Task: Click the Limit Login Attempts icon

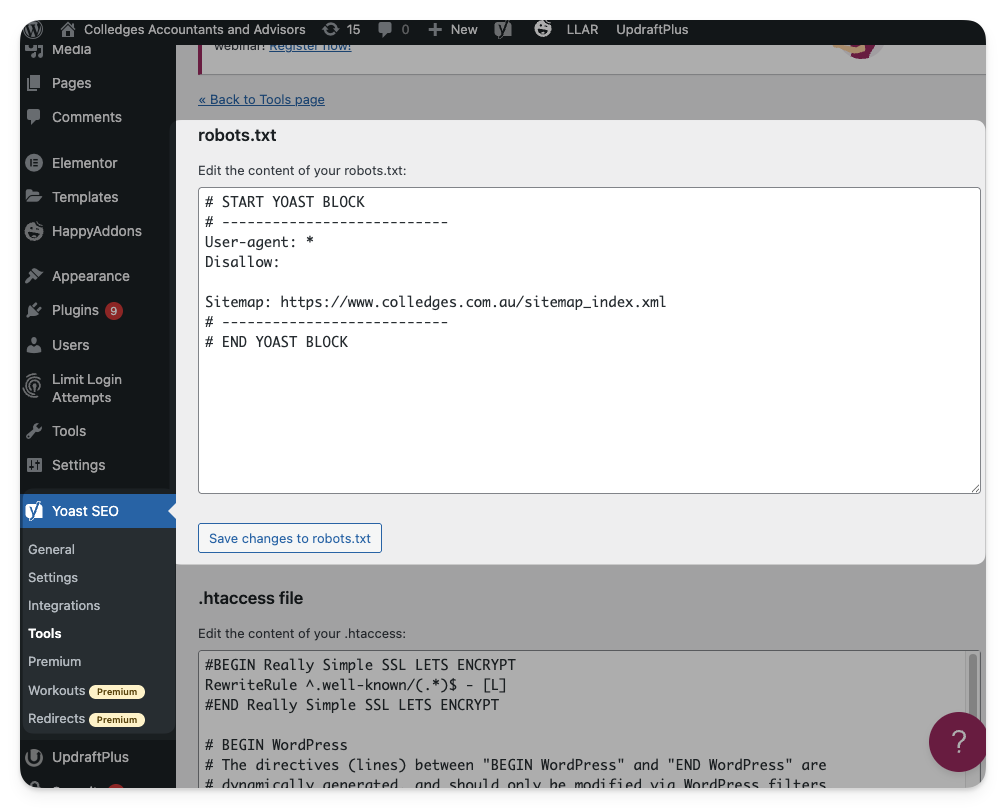Action: click(35, 388)
